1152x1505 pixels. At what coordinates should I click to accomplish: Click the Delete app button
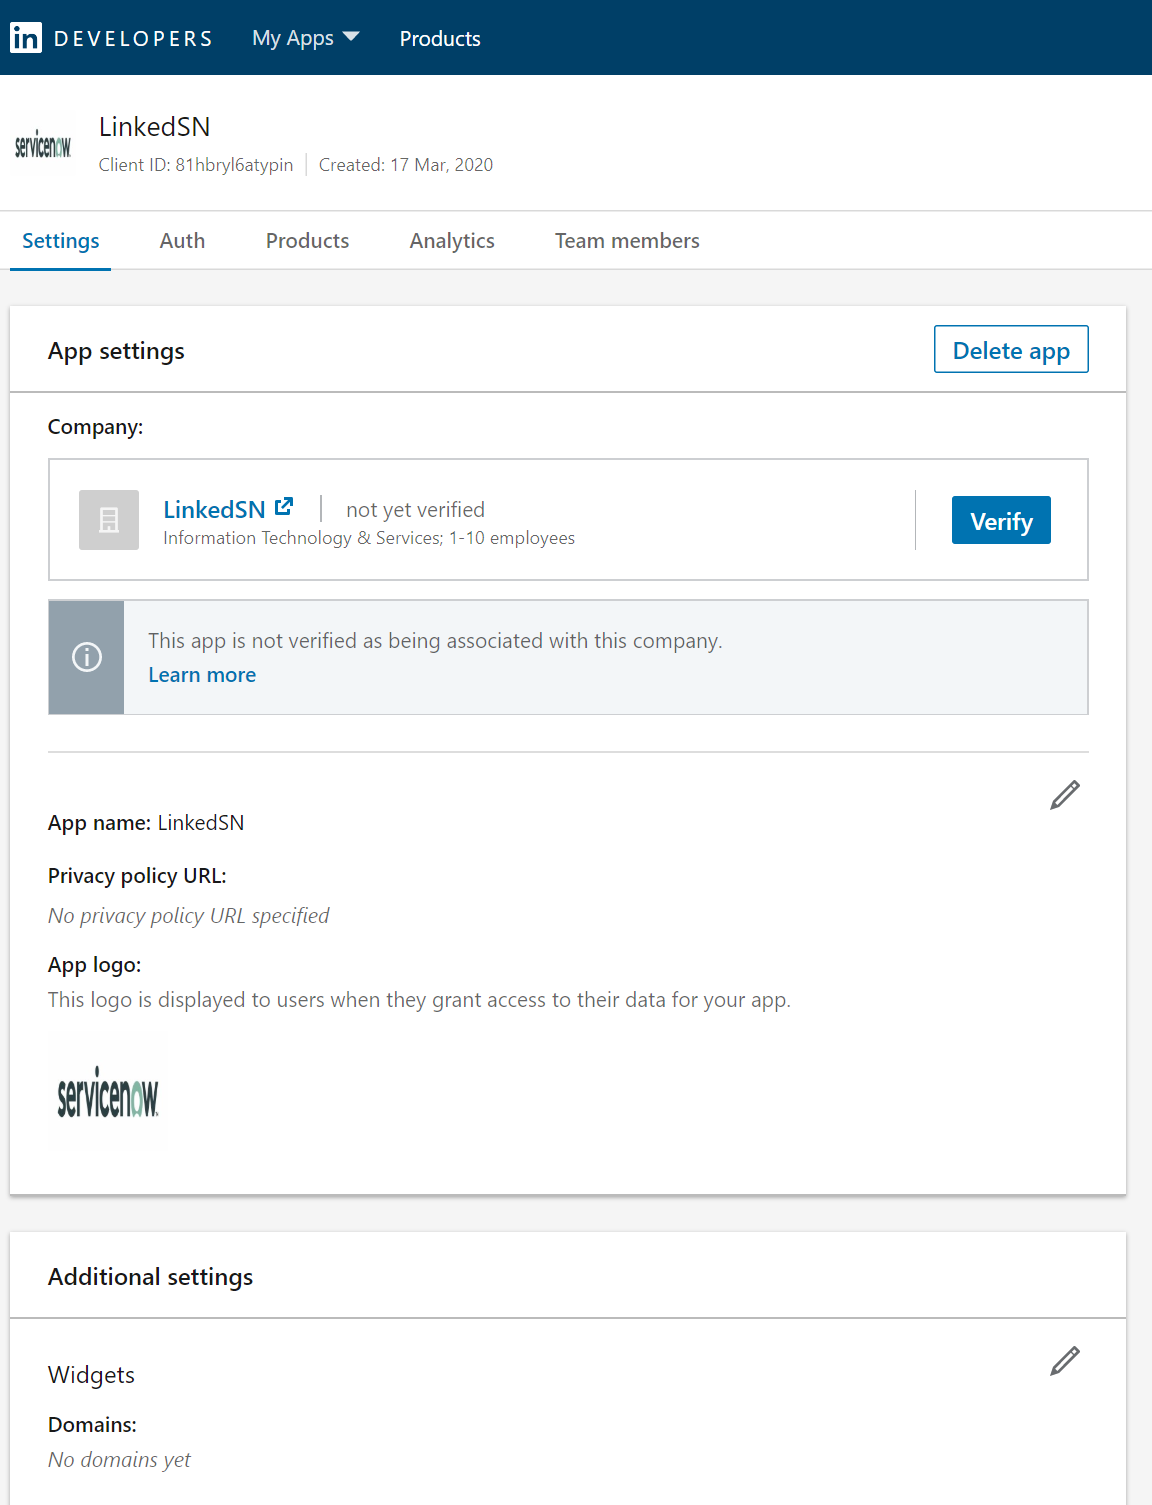tap(1010, 349)
